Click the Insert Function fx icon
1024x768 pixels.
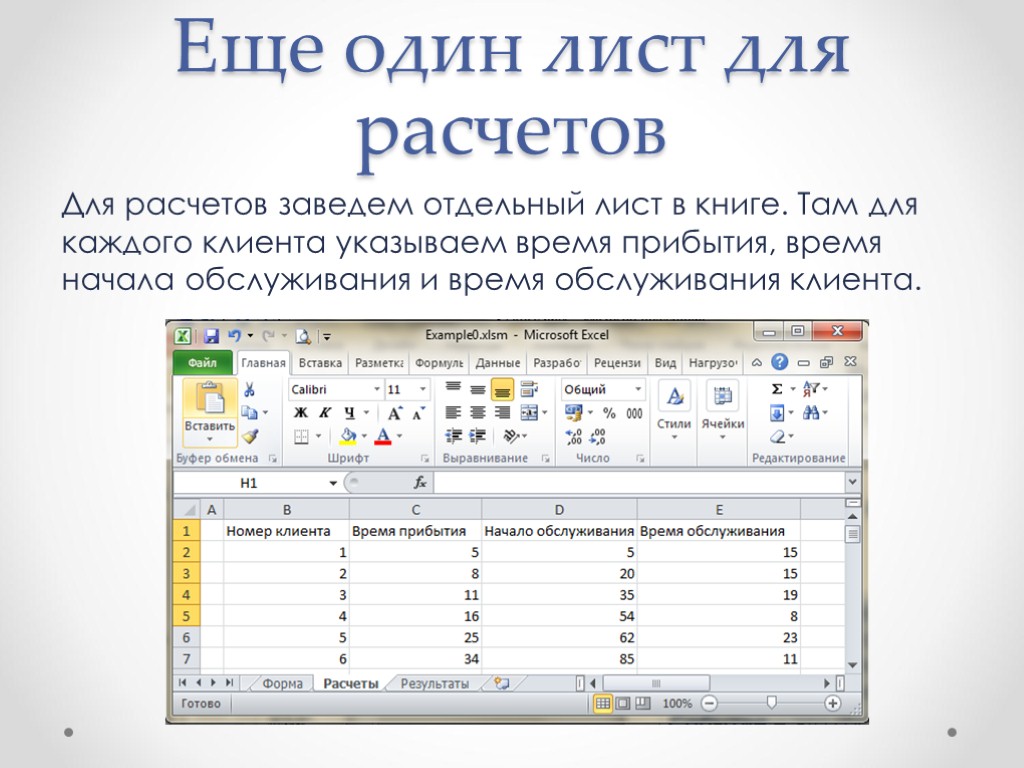(x=420, y=483)
